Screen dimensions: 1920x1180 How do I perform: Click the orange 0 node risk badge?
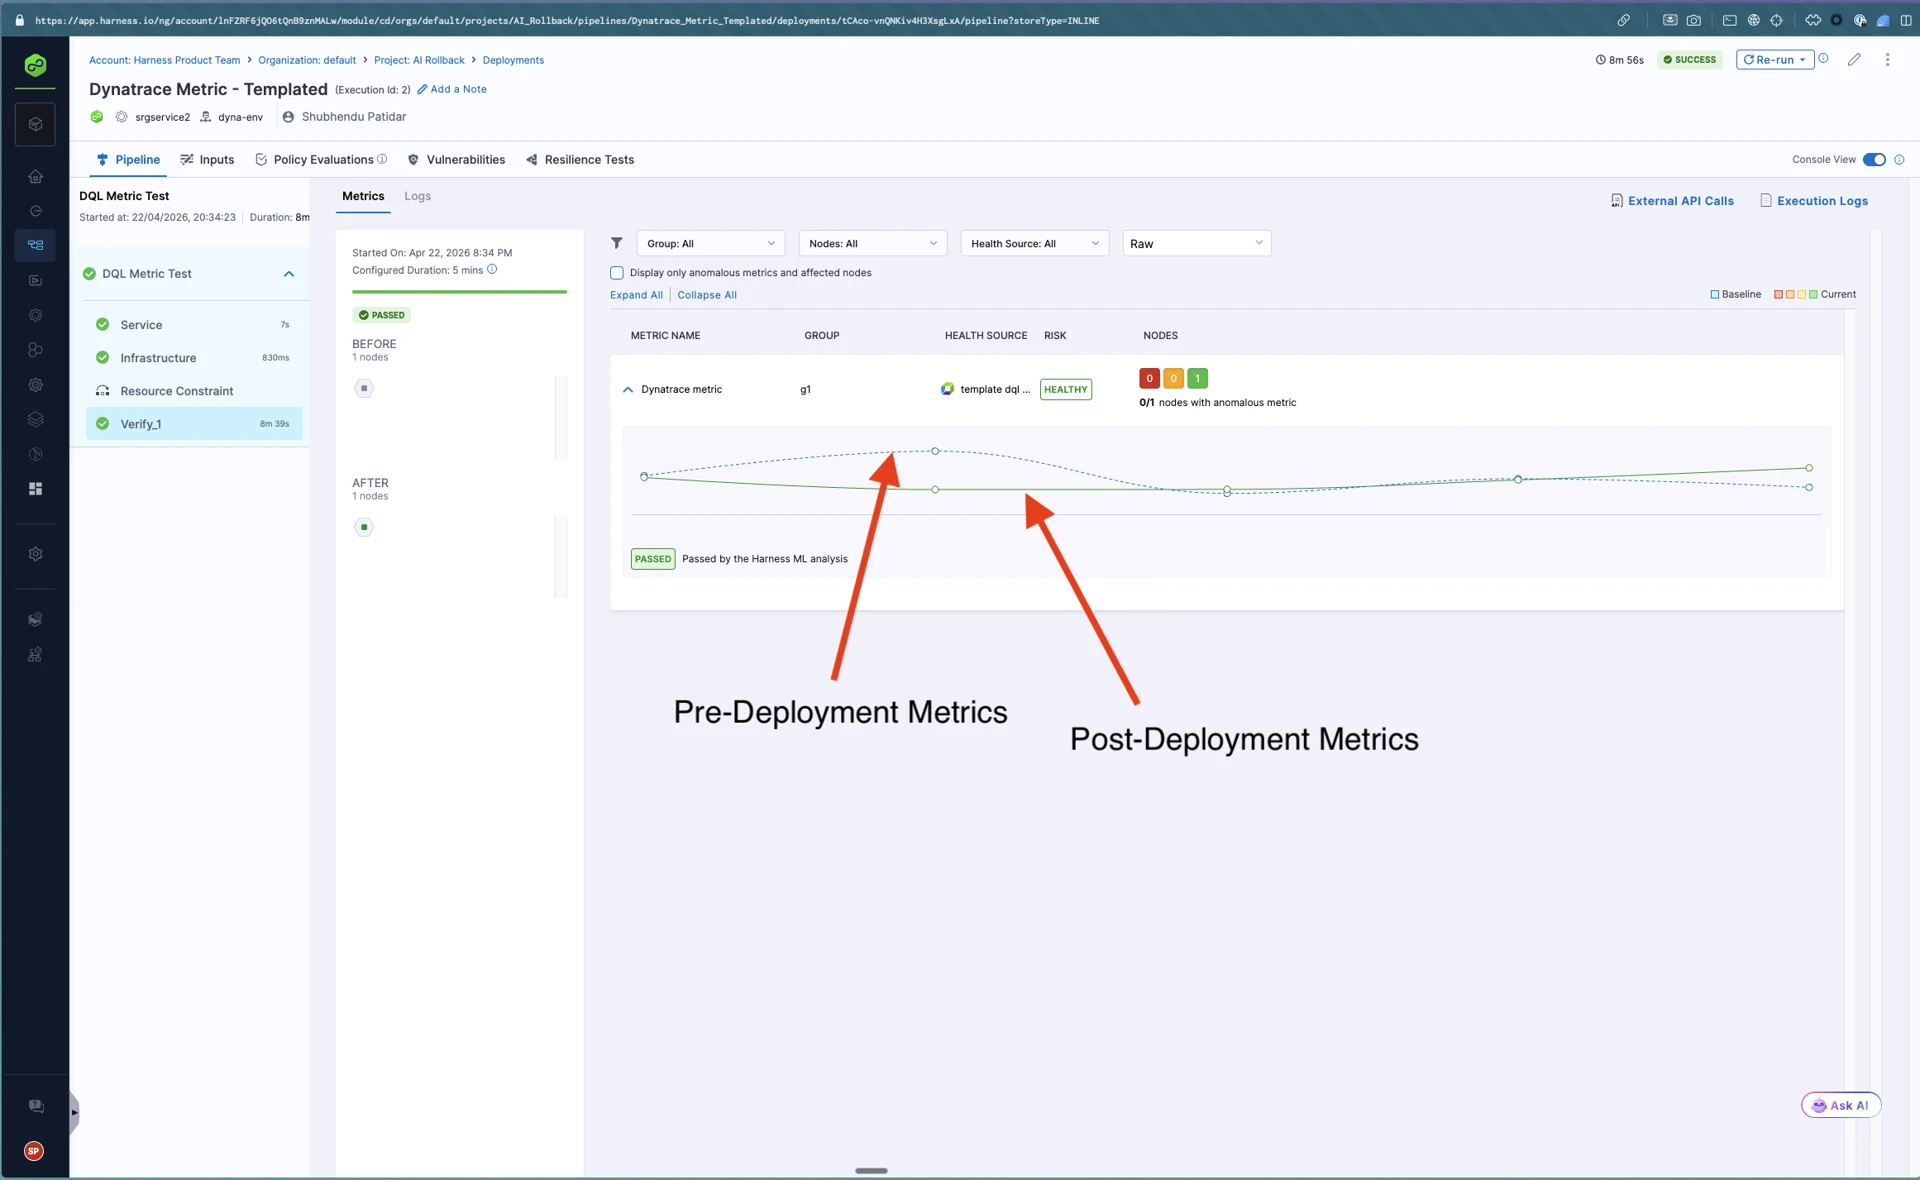click(1173, 378)
